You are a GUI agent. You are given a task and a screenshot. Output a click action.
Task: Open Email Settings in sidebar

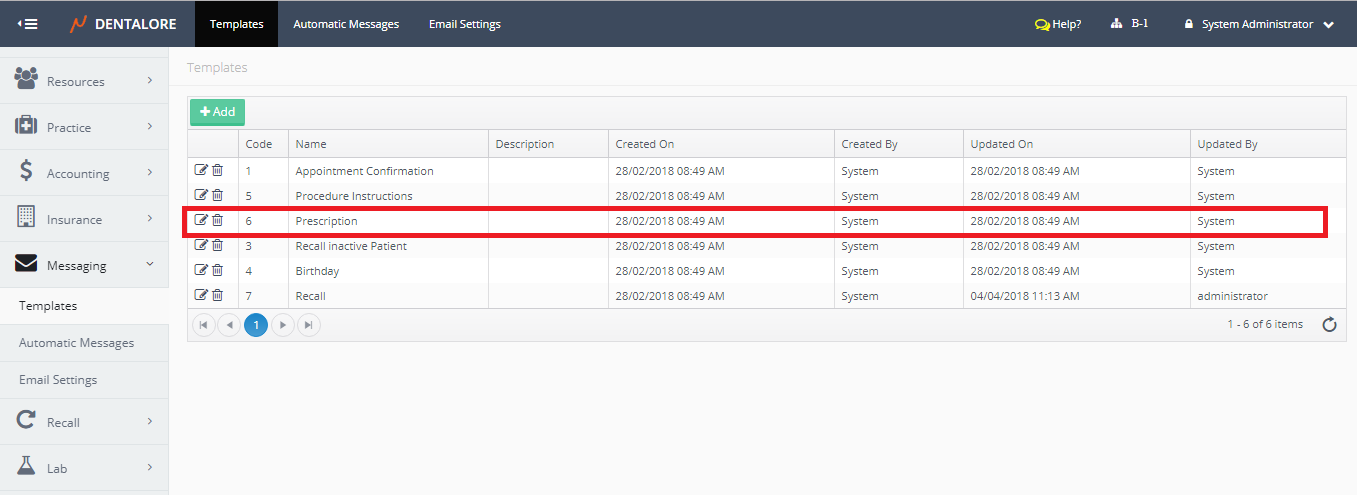pyautogui.click(x=58, y=380)
